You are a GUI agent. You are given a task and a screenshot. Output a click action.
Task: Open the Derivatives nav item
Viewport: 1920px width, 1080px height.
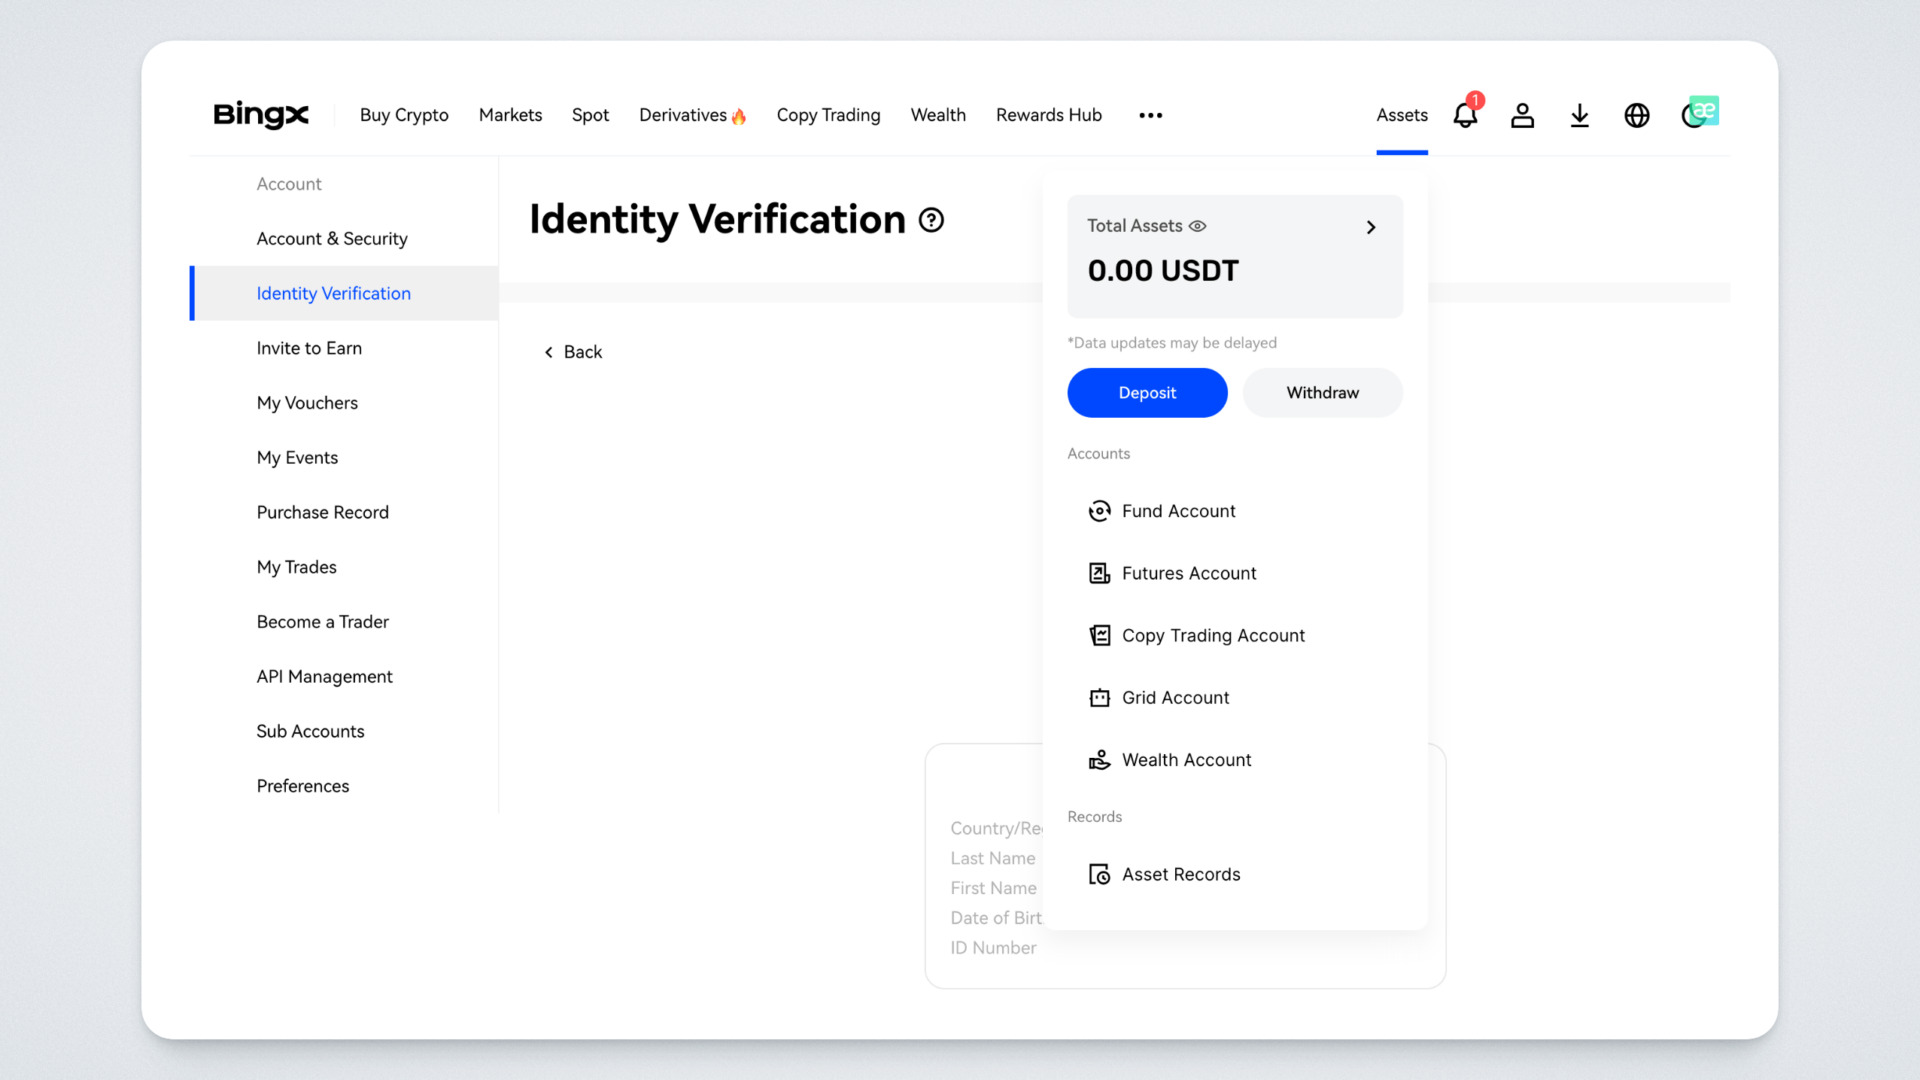(x=684, y=115)
